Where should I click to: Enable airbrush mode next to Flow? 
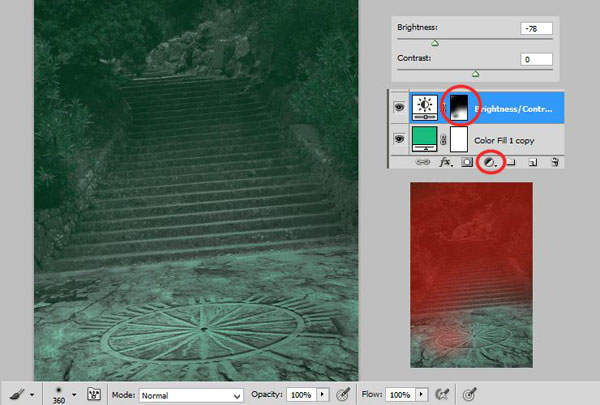442,394
